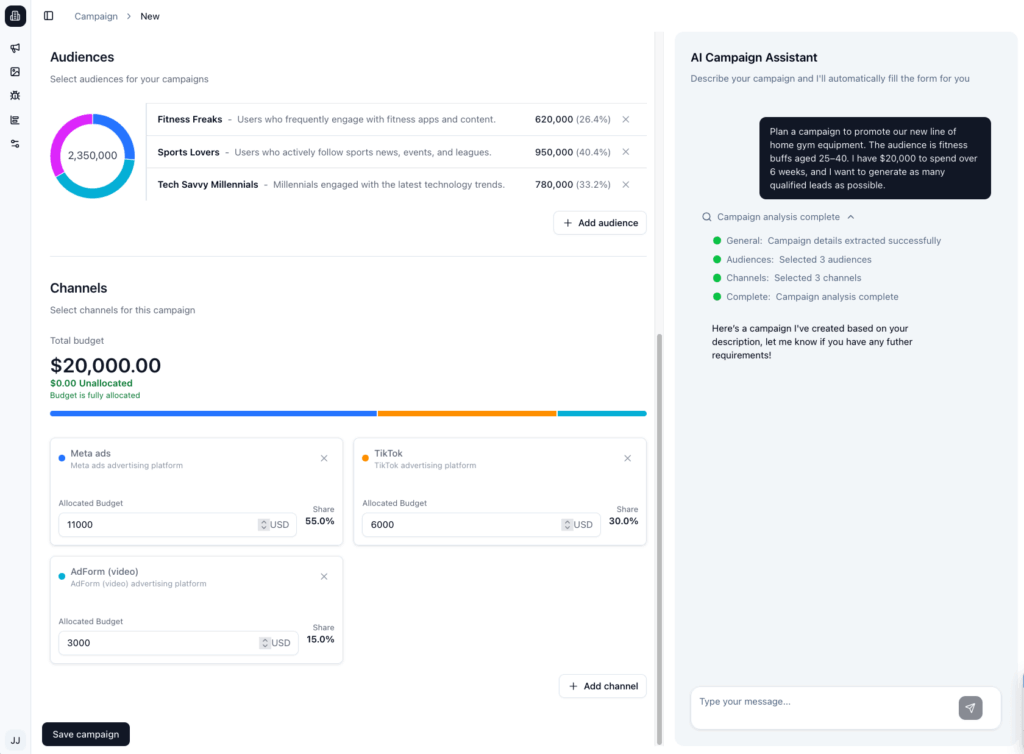Click the budget allocation bar's orange segment
The width and height of the screenshot is (1024, 754).
point(466,413)
